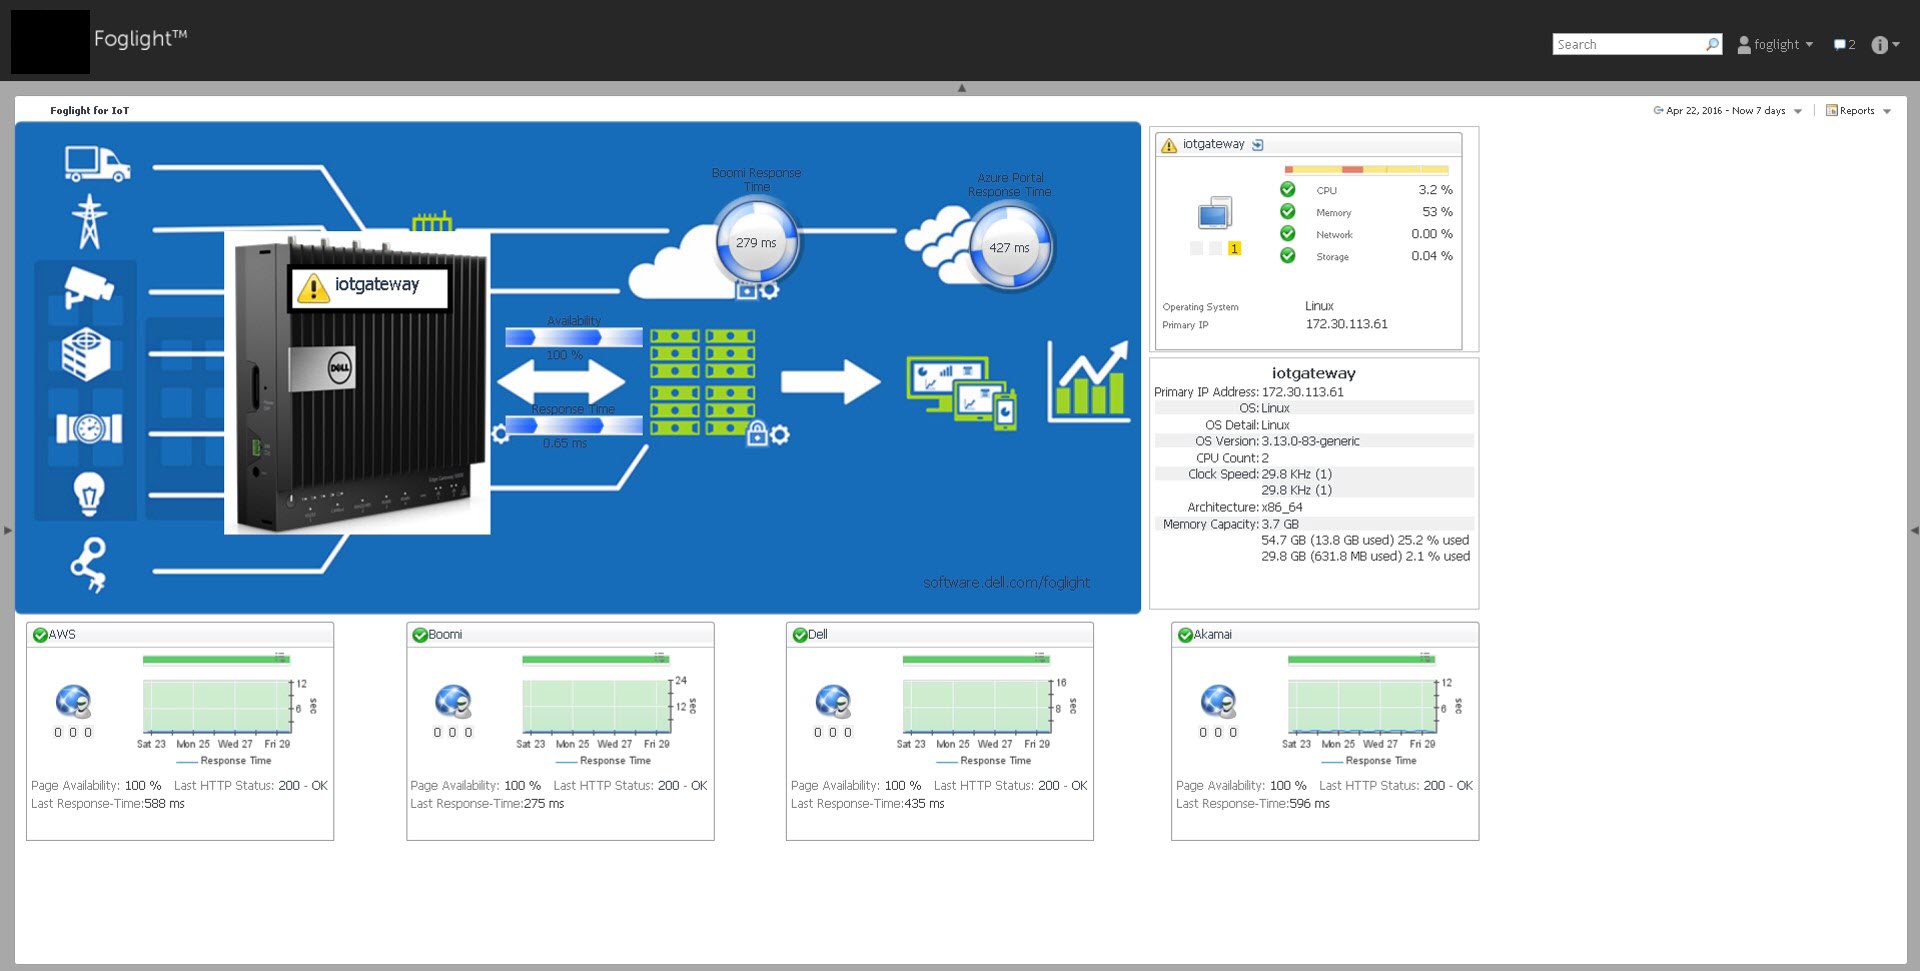Click the gear icon beside Response Time bar
The height and width of the screenshot is (971, 1920).
pyautogui.click(x=500, y=433)
